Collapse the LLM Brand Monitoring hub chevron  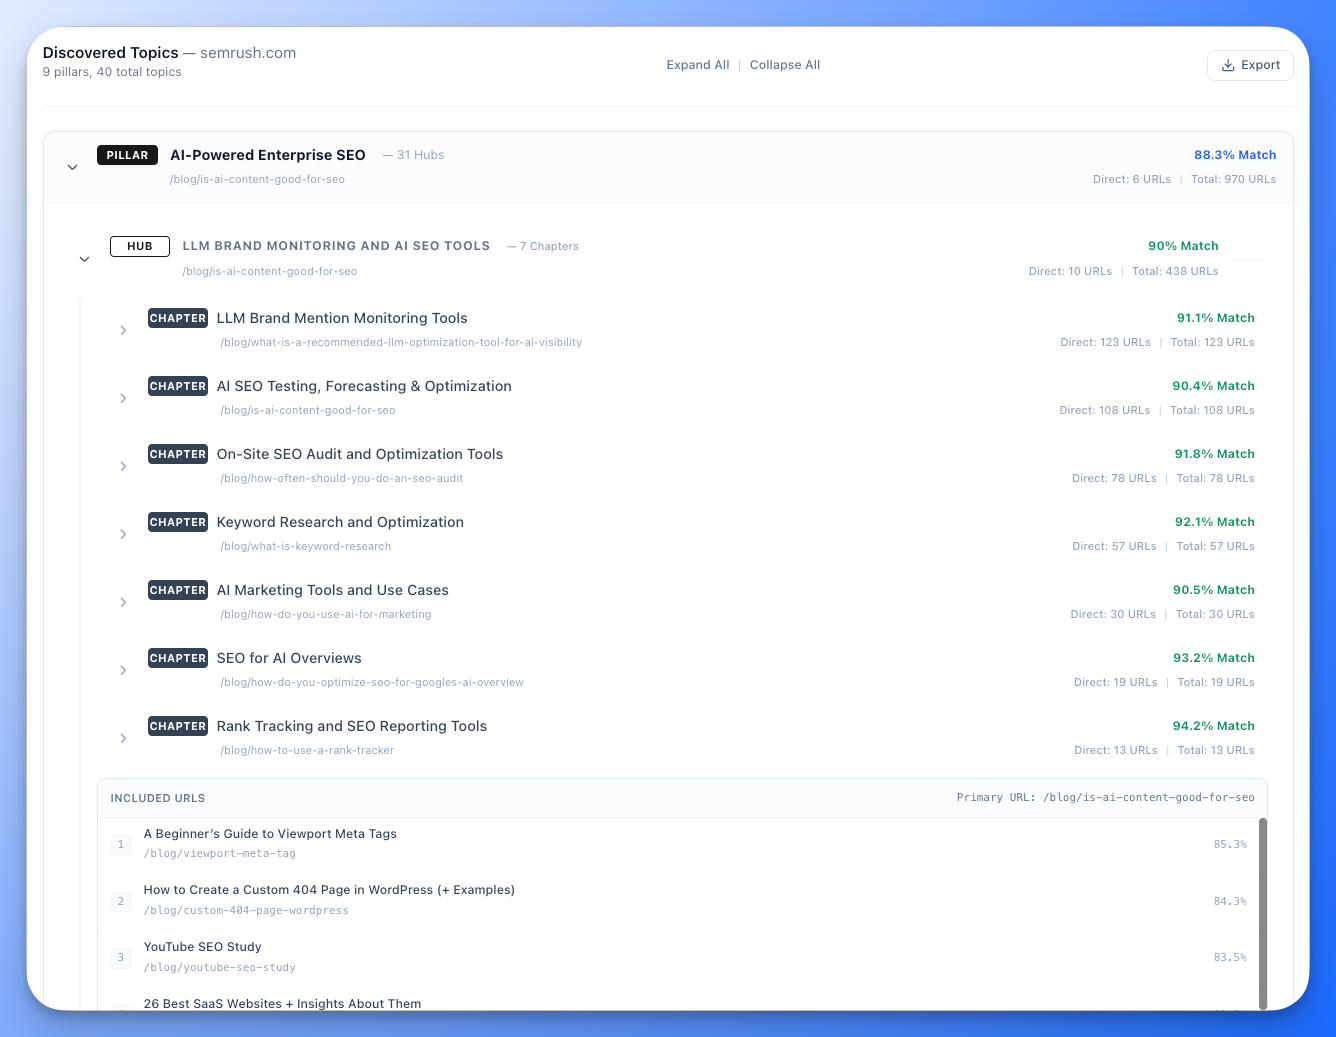(x=85, y=259)
